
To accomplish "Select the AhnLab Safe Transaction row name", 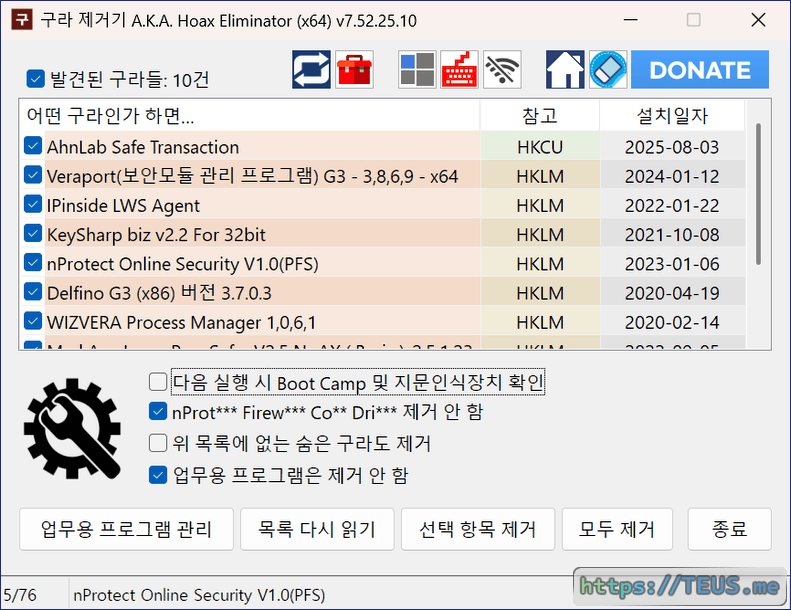I will pos(143,147).
